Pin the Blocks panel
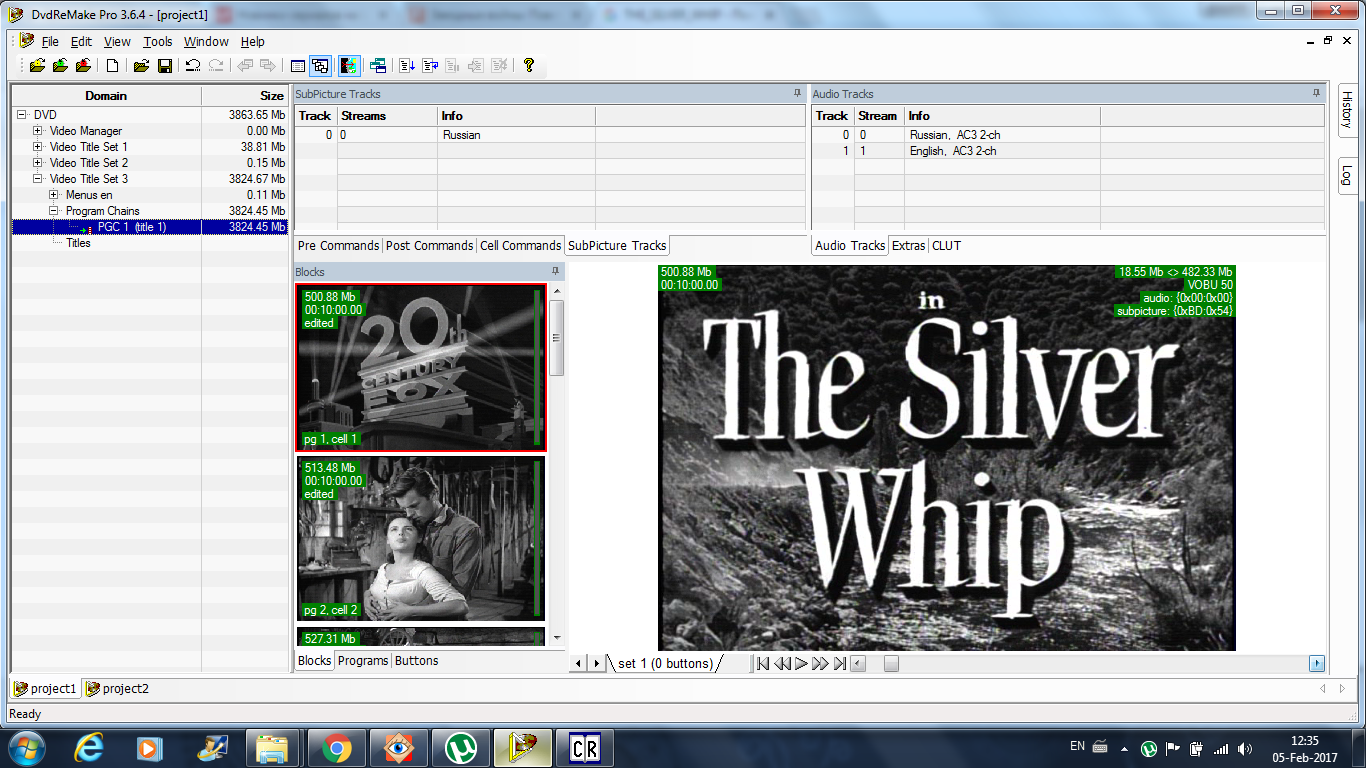Viewport: 1366px width, 768px height. 556,271
